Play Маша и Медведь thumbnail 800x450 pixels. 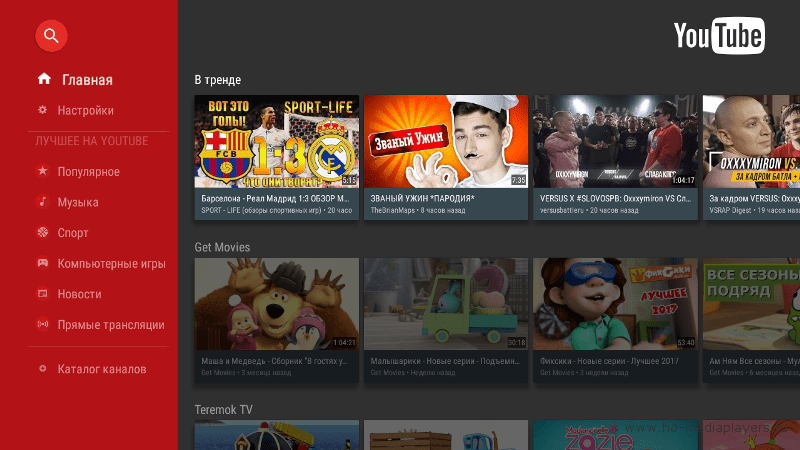point(277,304)
